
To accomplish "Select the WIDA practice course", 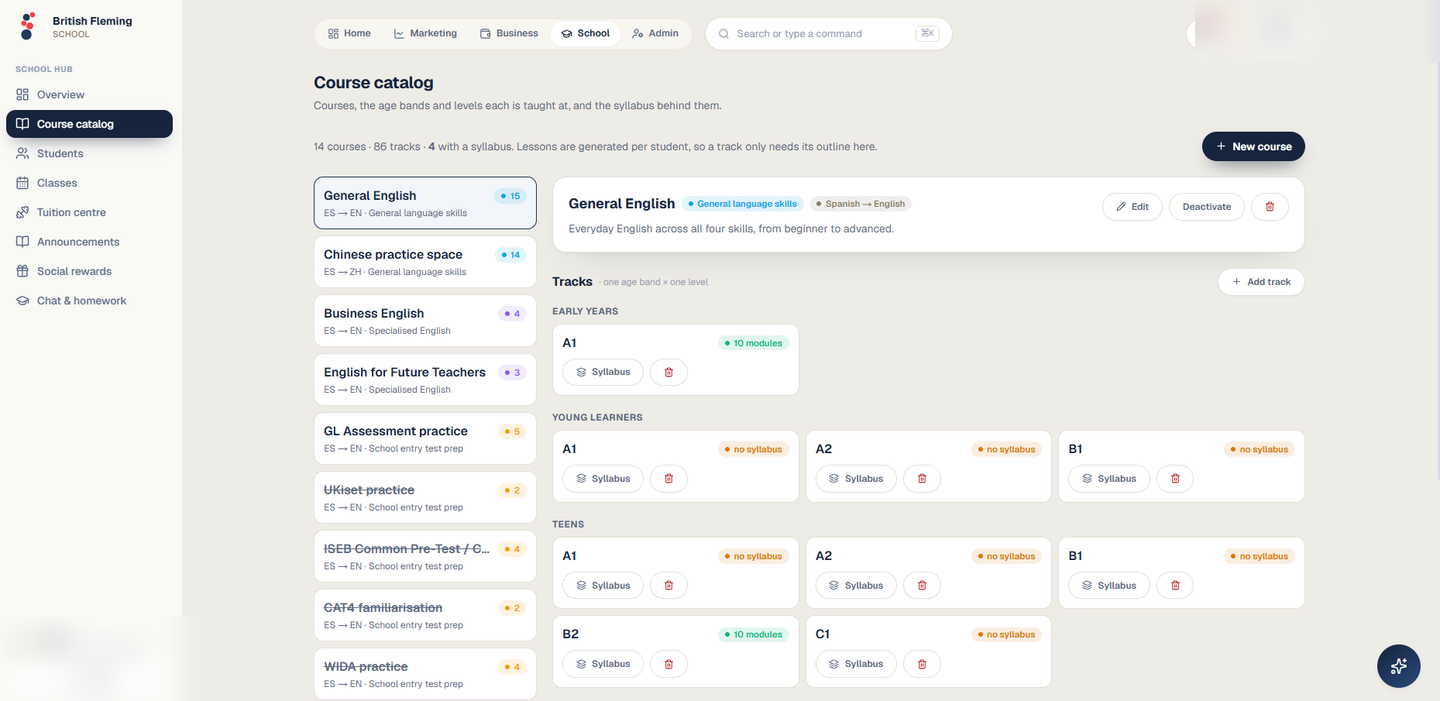I will (x=425, y=675).
